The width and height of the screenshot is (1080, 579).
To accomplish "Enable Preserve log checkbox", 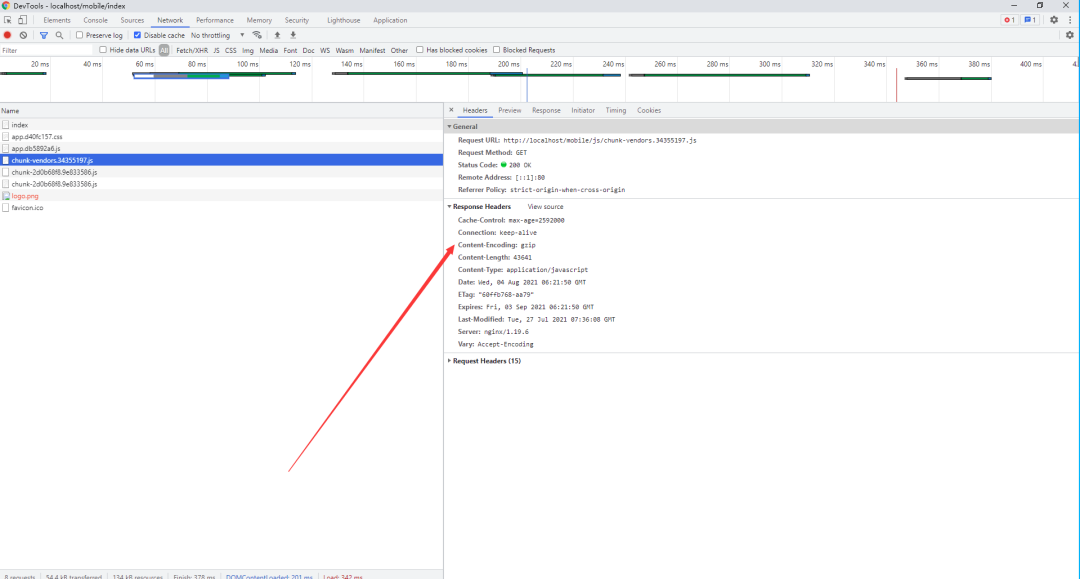I will pyautogui.click(x=79, y=35).
